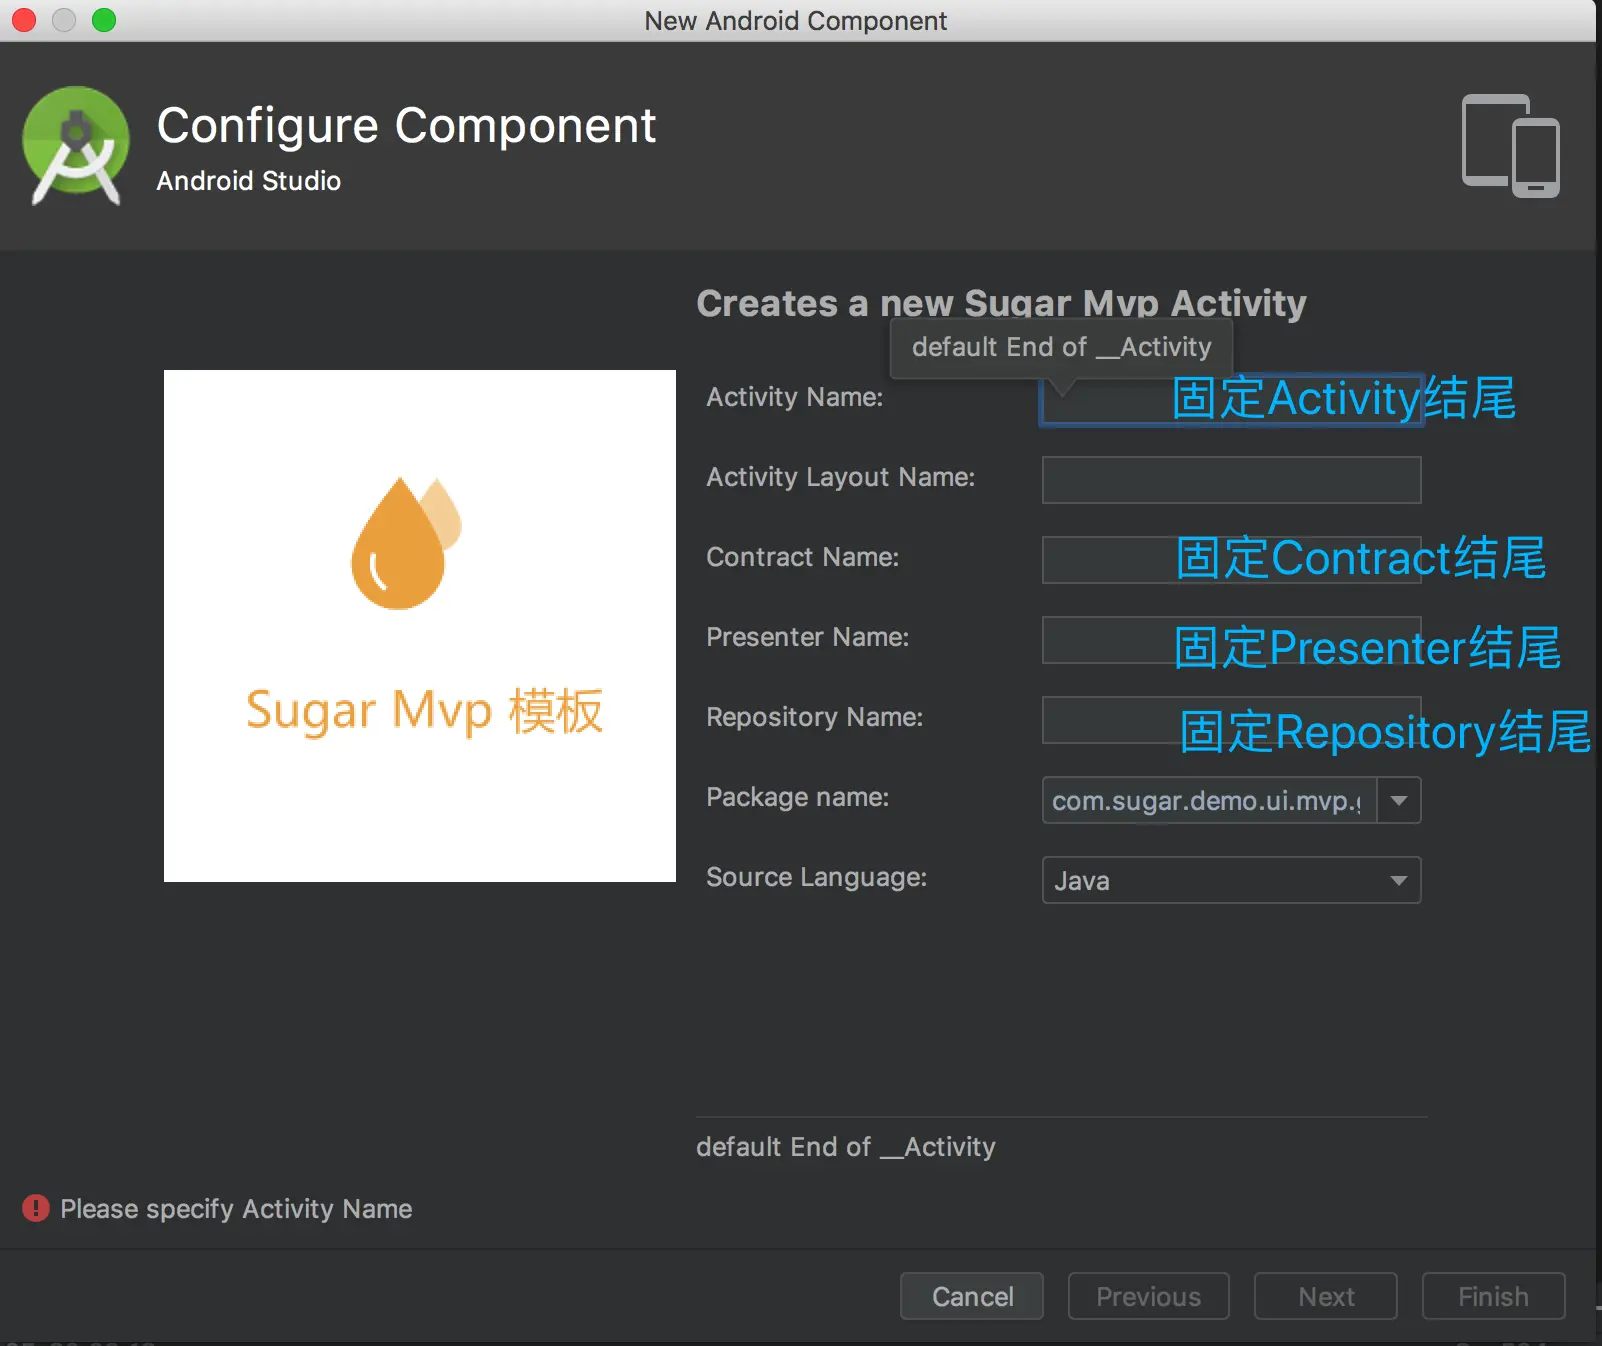Click the Android Studio logo icon
This screenshot has height=1346, width=1602.
pyautogui.click(x=76, y=145)
